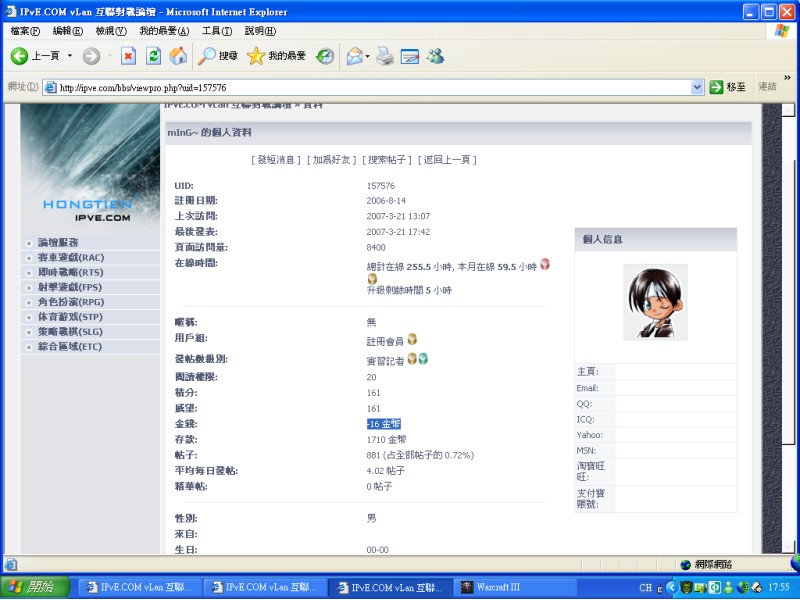Viewport: 800px width, 600px height.
Task: Click the 加為好友 link
Action: coord(332,160)
